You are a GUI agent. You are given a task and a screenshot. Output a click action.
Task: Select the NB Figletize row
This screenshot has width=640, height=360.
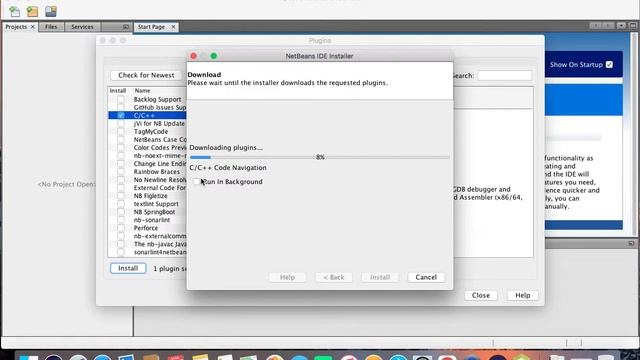coord(147,196)
